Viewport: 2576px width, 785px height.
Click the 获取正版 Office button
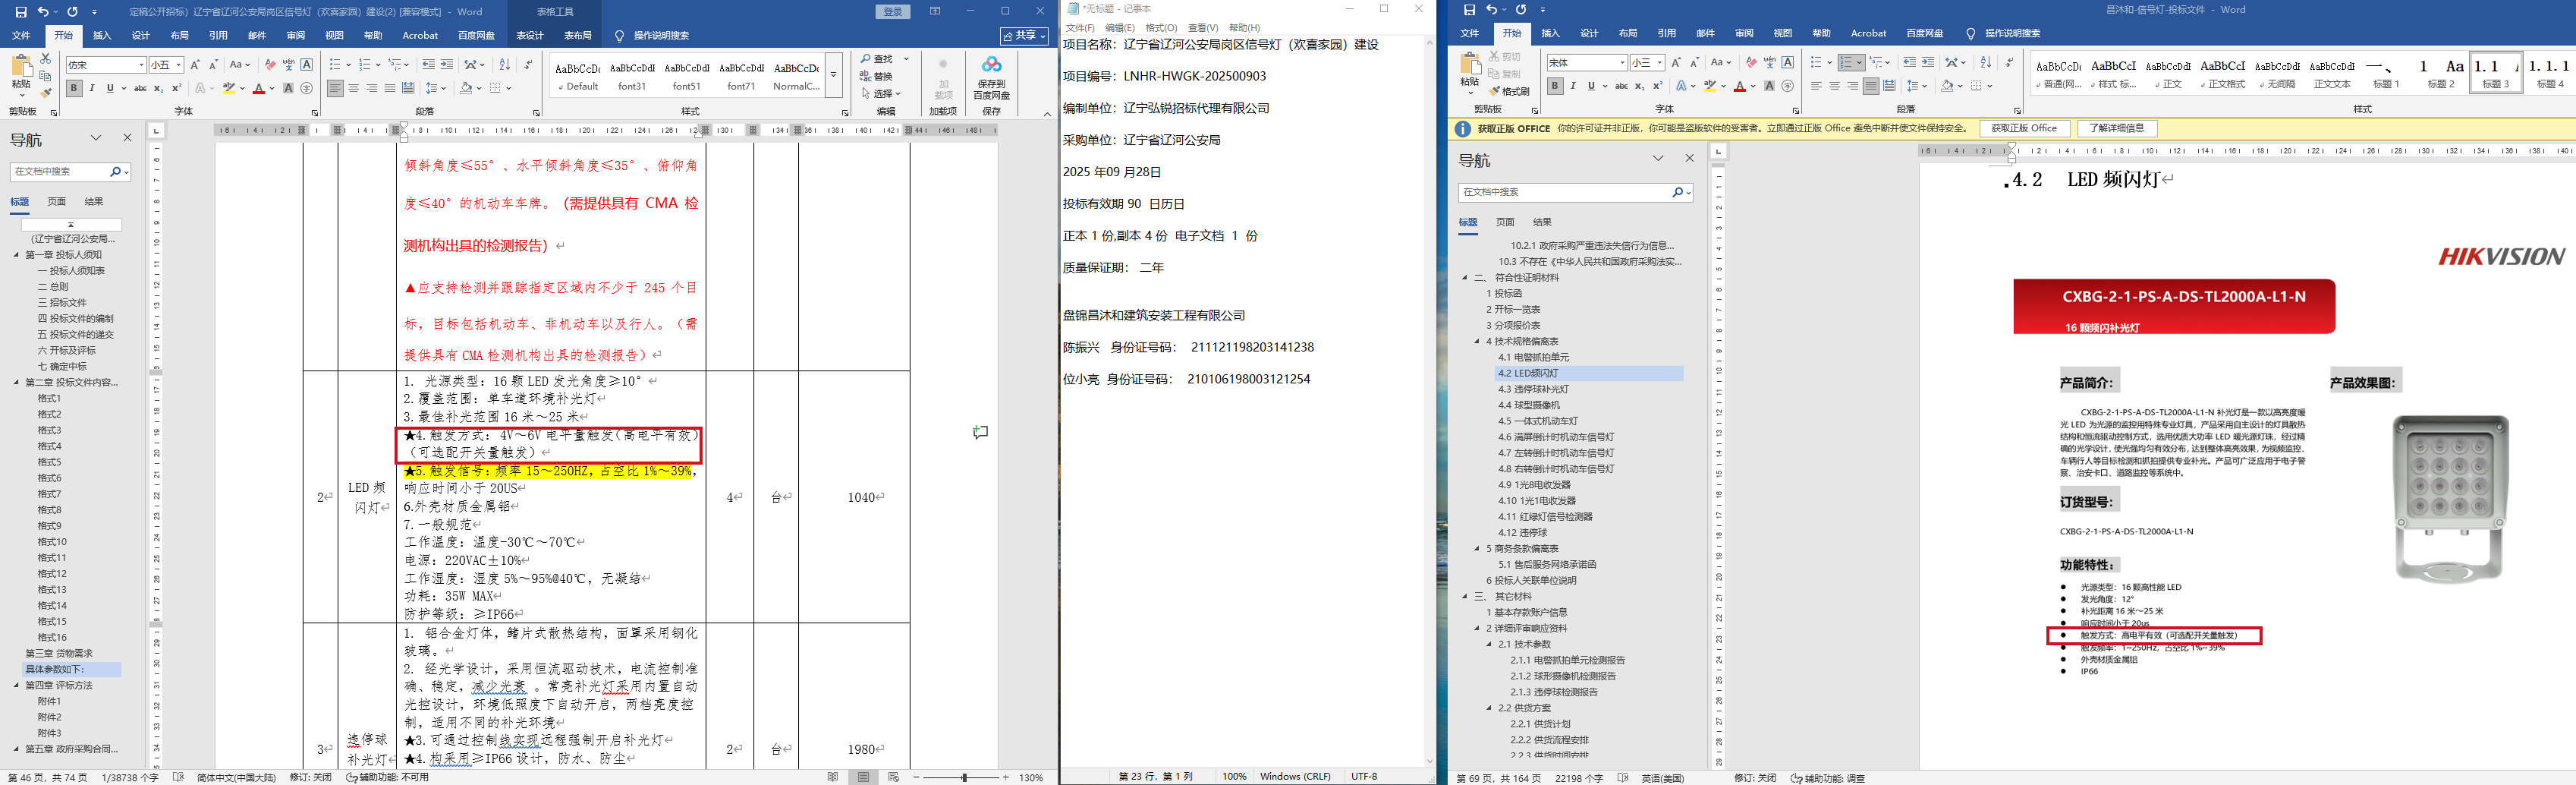[x=2024, y=129]
